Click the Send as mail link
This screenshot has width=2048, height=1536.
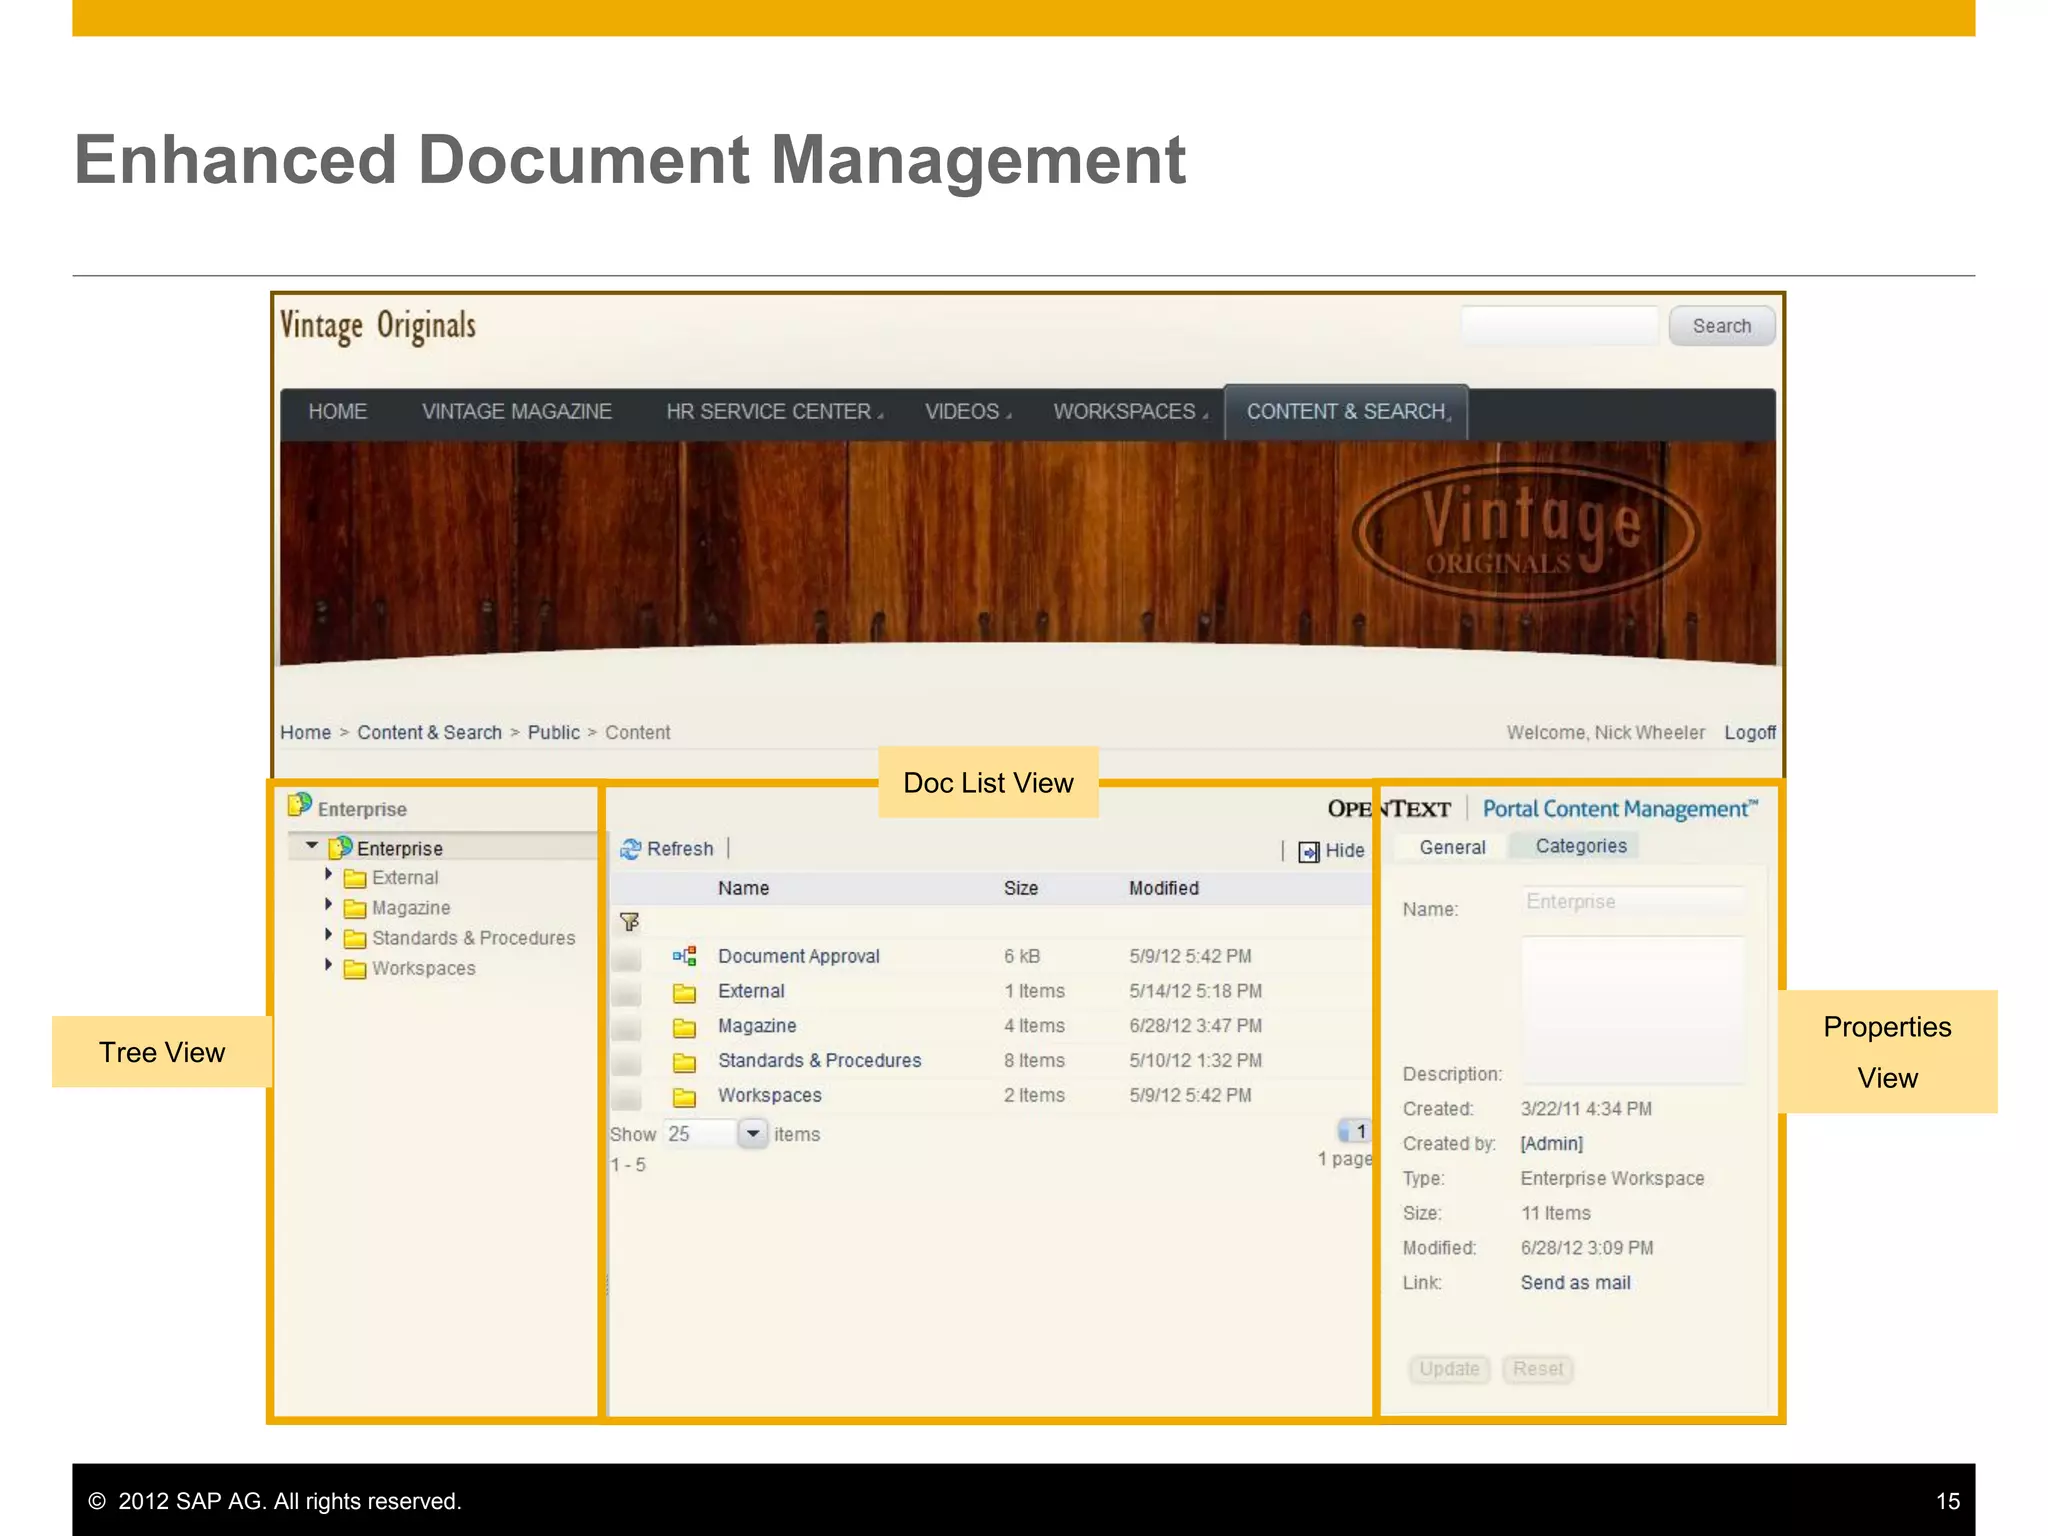(1575, 1283)
